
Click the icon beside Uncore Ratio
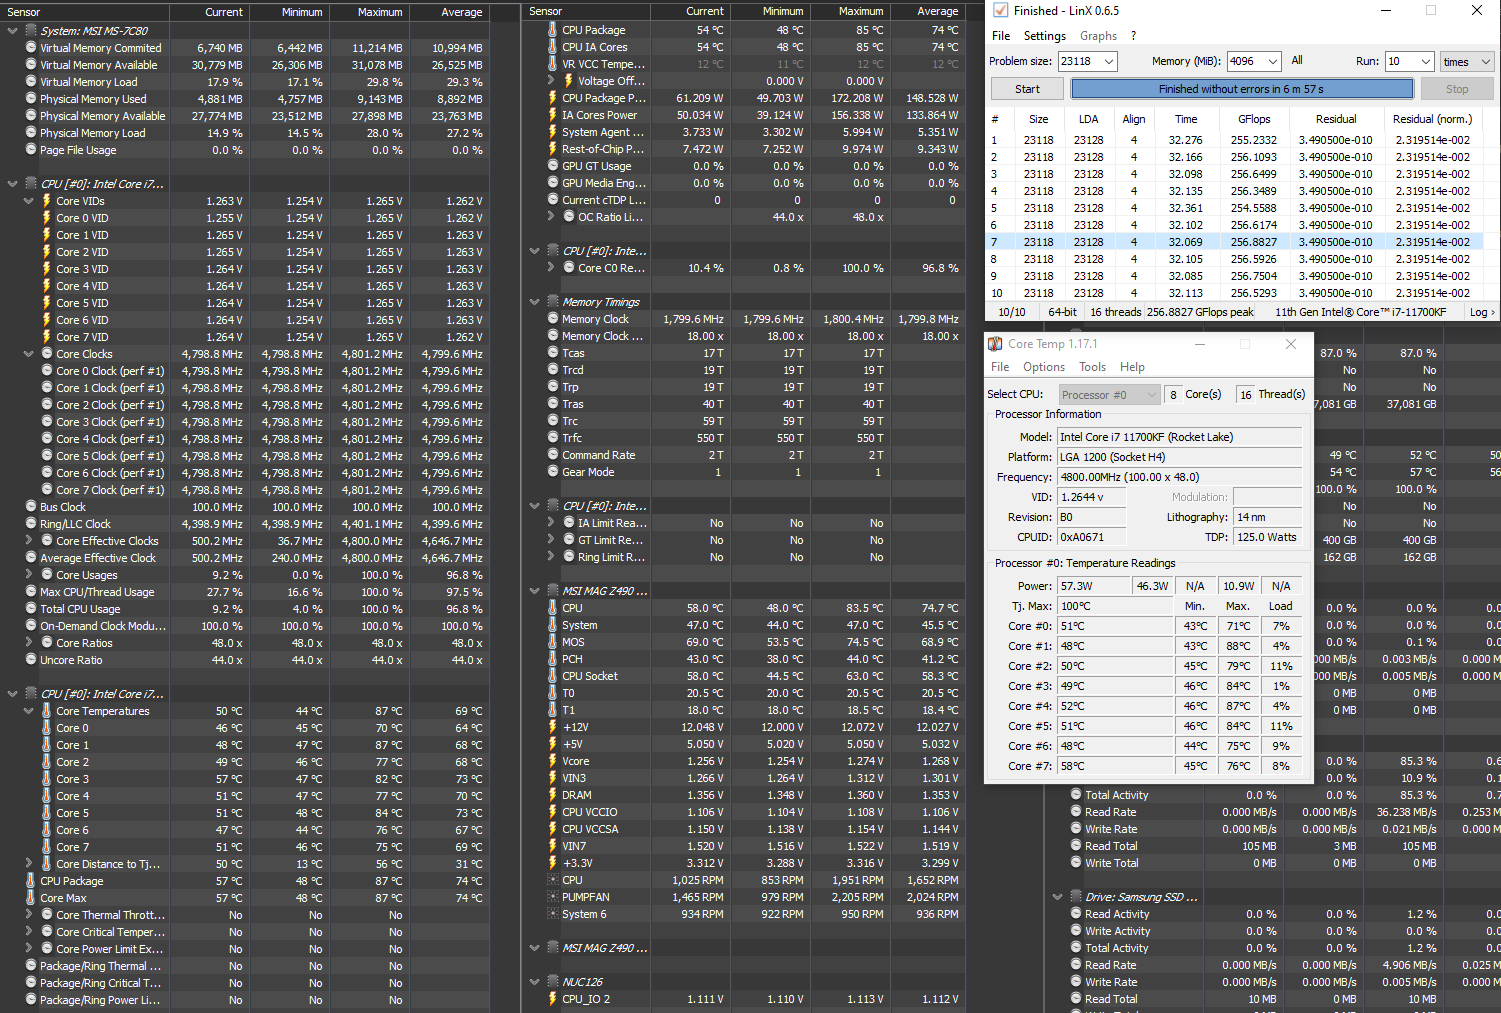31,660
